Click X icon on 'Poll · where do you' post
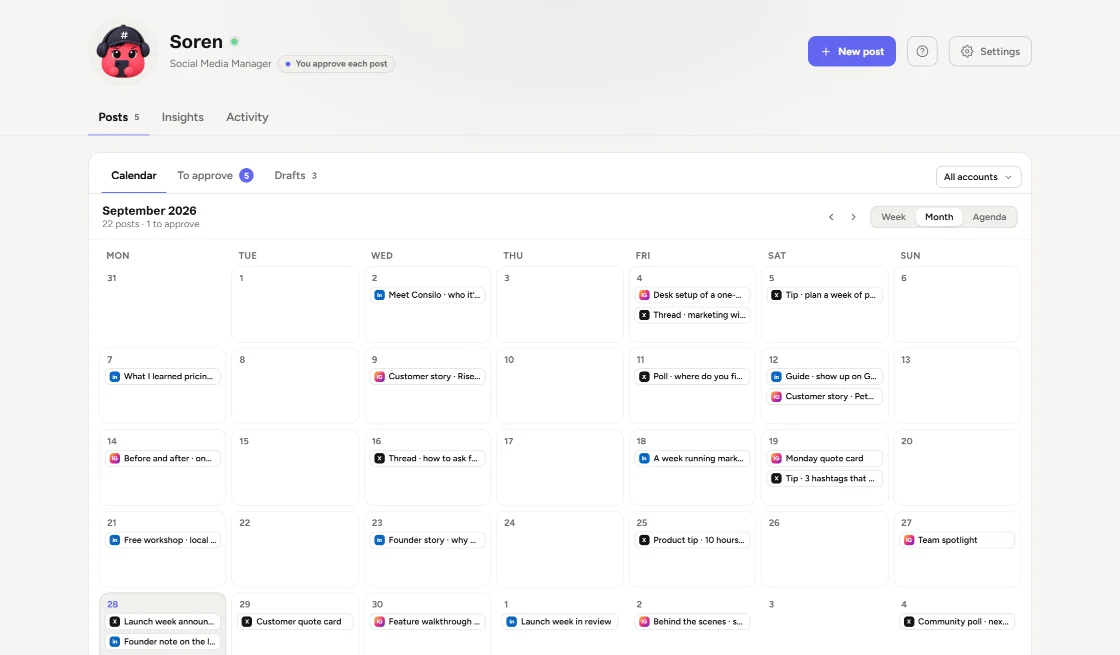1120x655 pixels. pyautogui.click(x=644, y=376)
